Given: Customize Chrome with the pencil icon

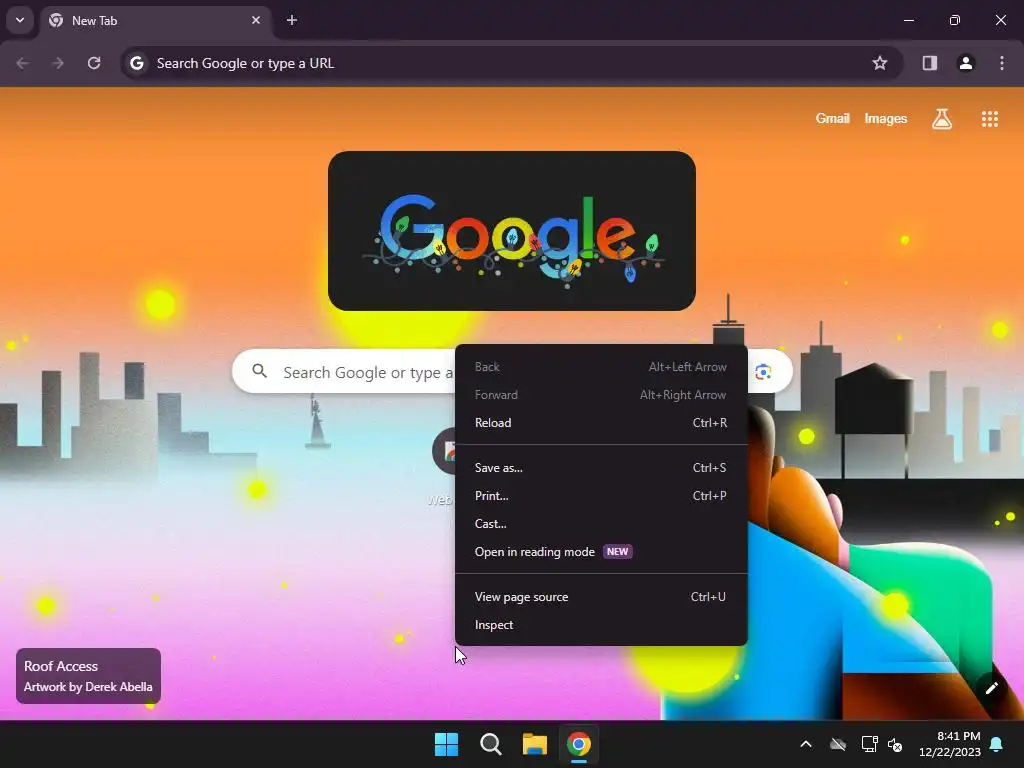Looking at the screenshot, I should tap(991, 688).
